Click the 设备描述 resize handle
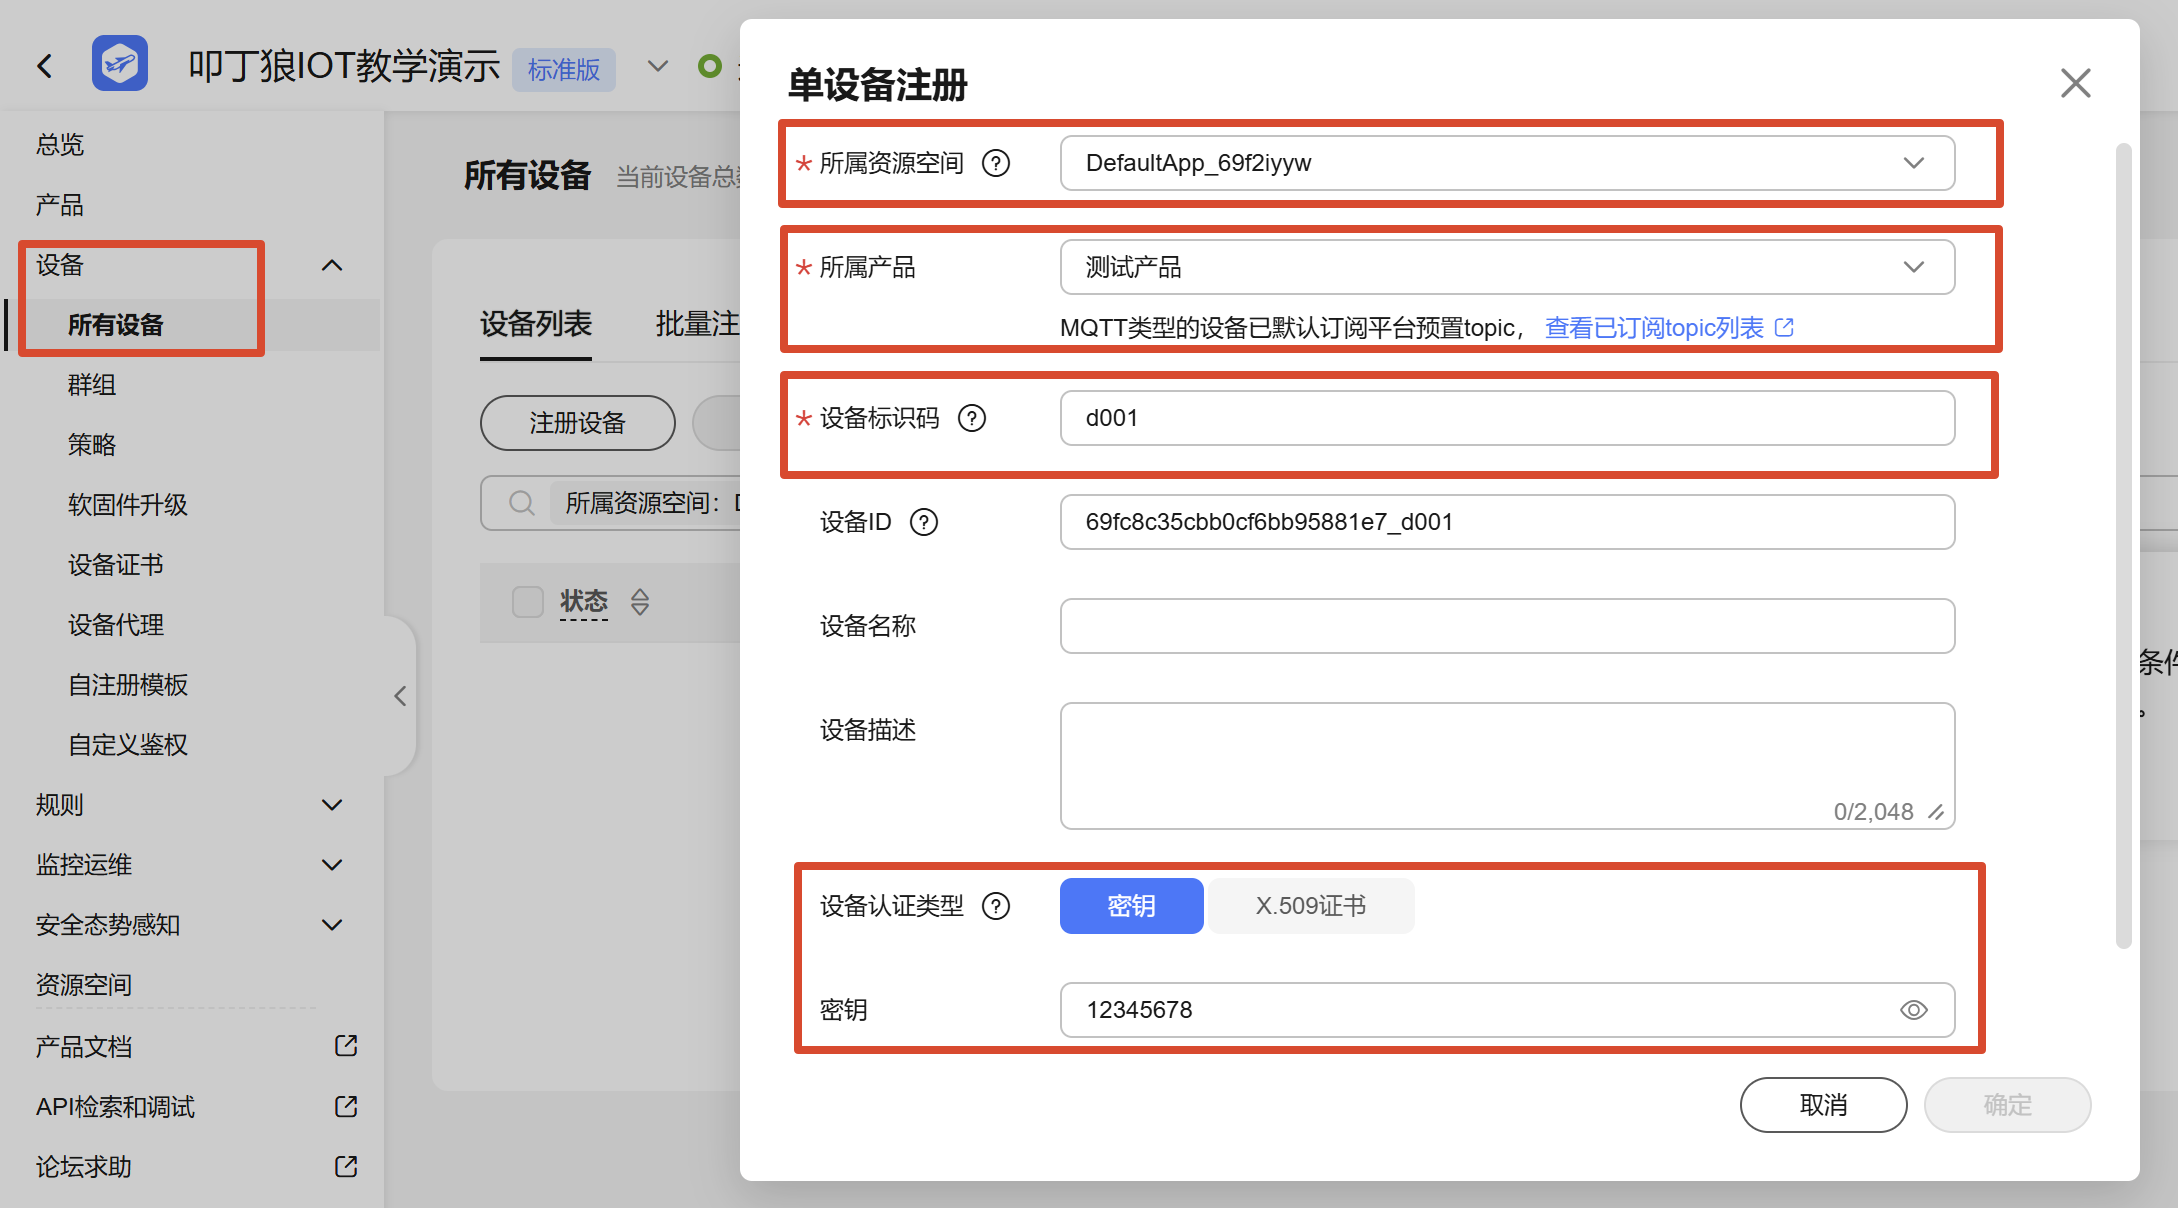Image resolution: width=2178 pixels, height=1208 pixels. pos(1937,812)
